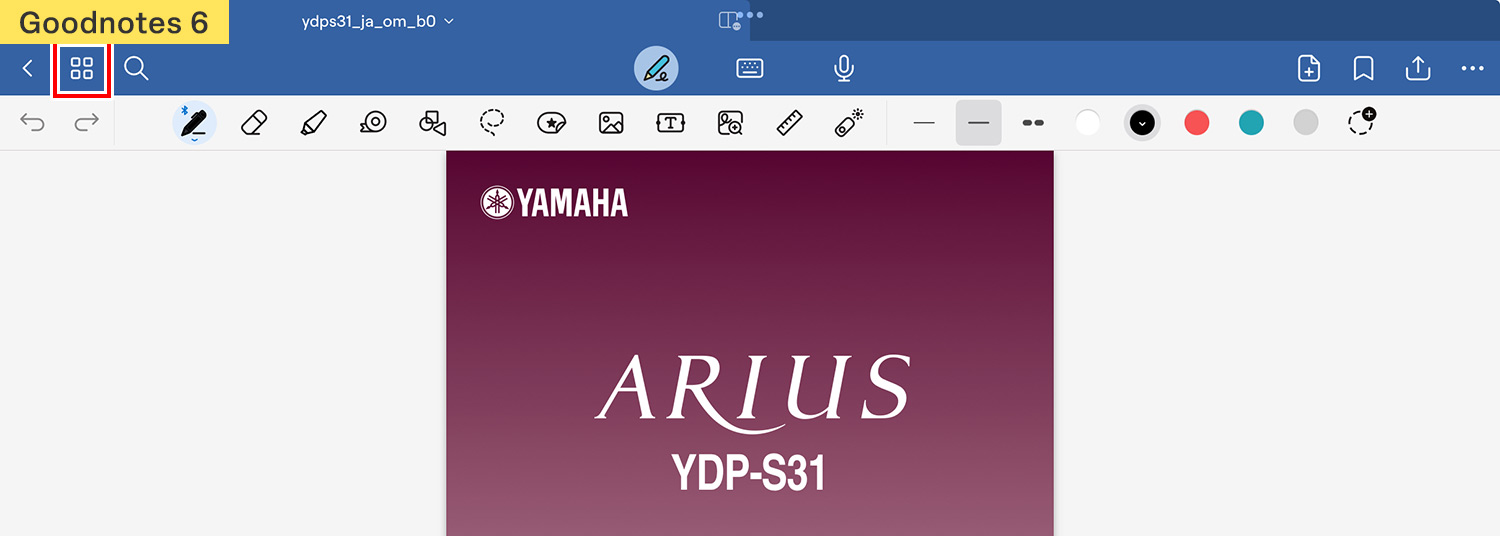This screenshot has width=1500, height=536.
Task: Click the ARIUS title on the page
Action: click(x=753, y=392)
